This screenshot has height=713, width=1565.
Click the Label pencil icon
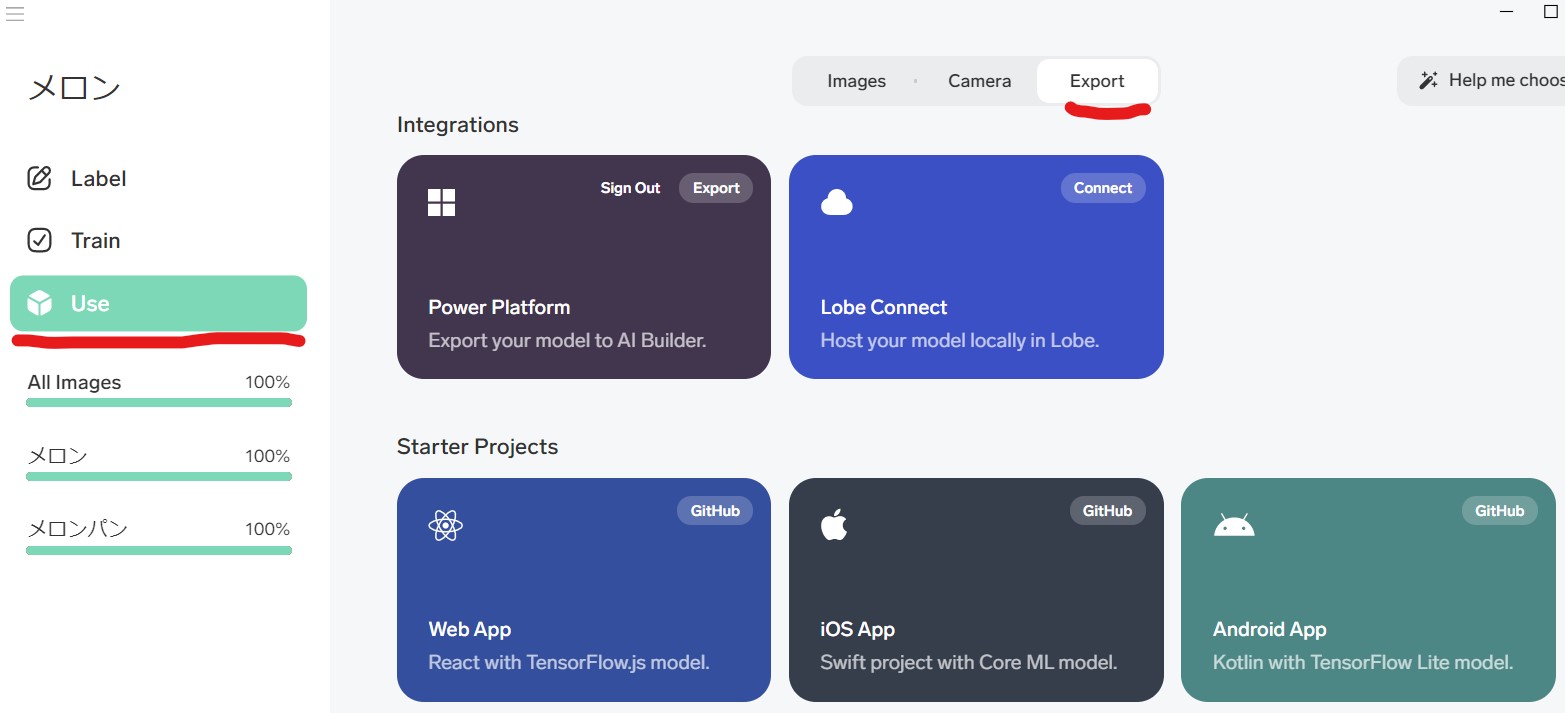click(38, 179)
